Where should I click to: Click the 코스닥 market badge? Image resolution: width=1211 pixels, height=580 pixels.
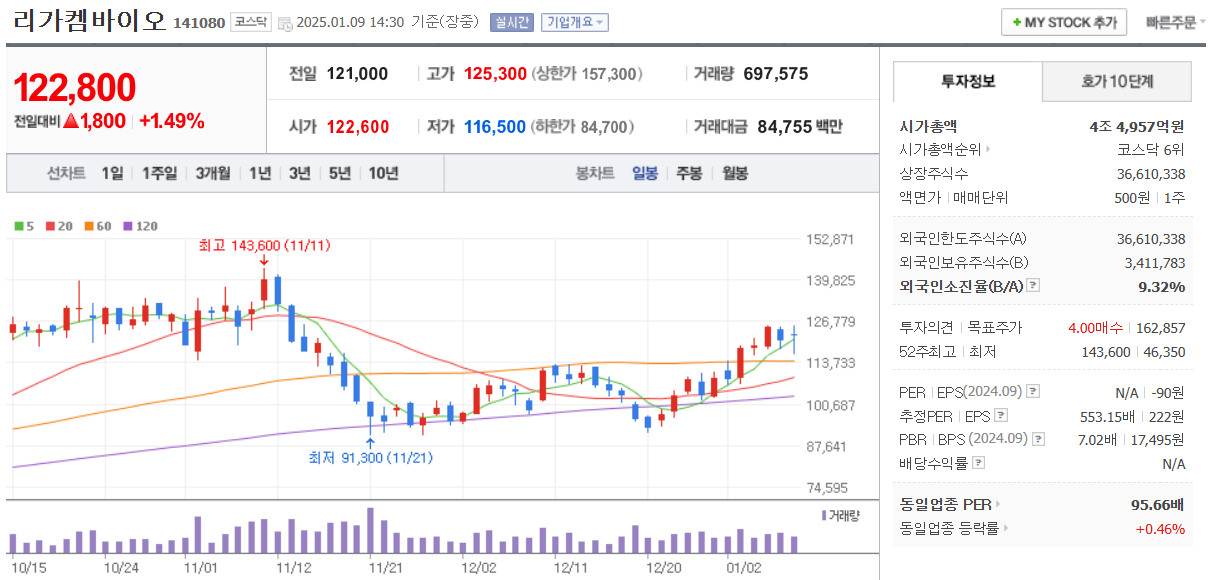pyautogui.click(x=250, y=23)
